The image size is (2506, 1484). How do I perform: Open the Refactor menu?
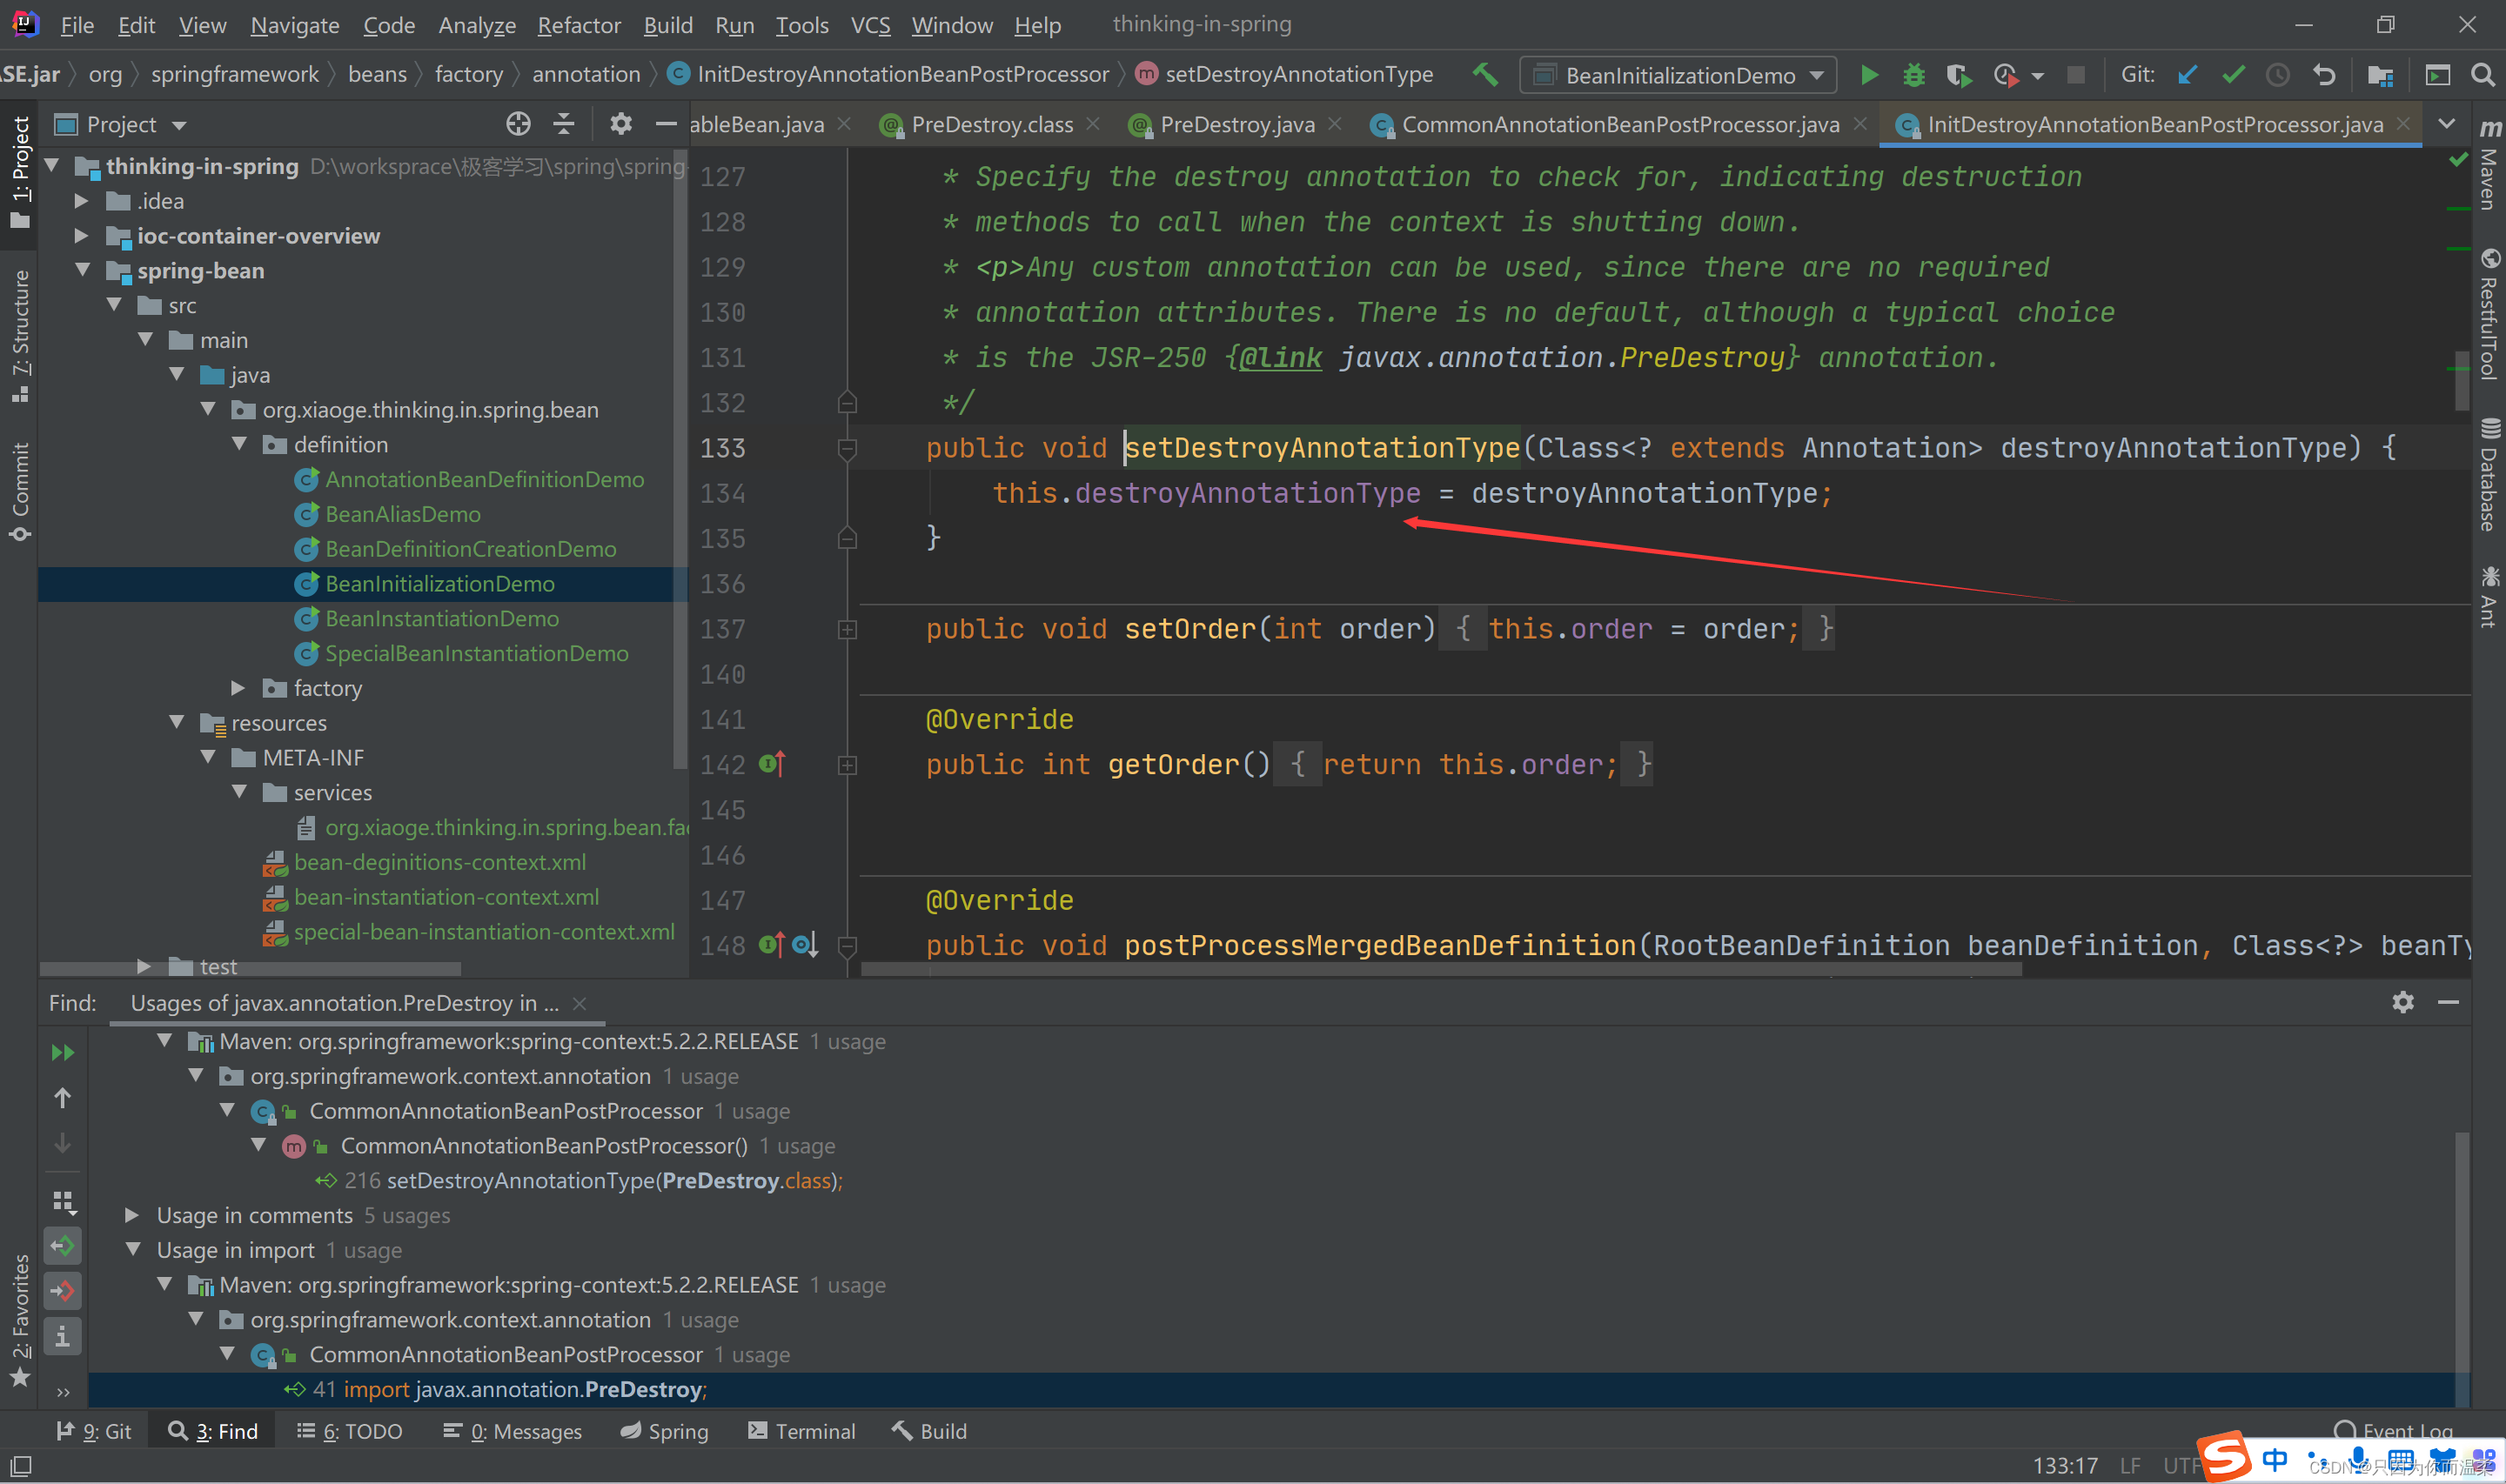pos(579,25)
